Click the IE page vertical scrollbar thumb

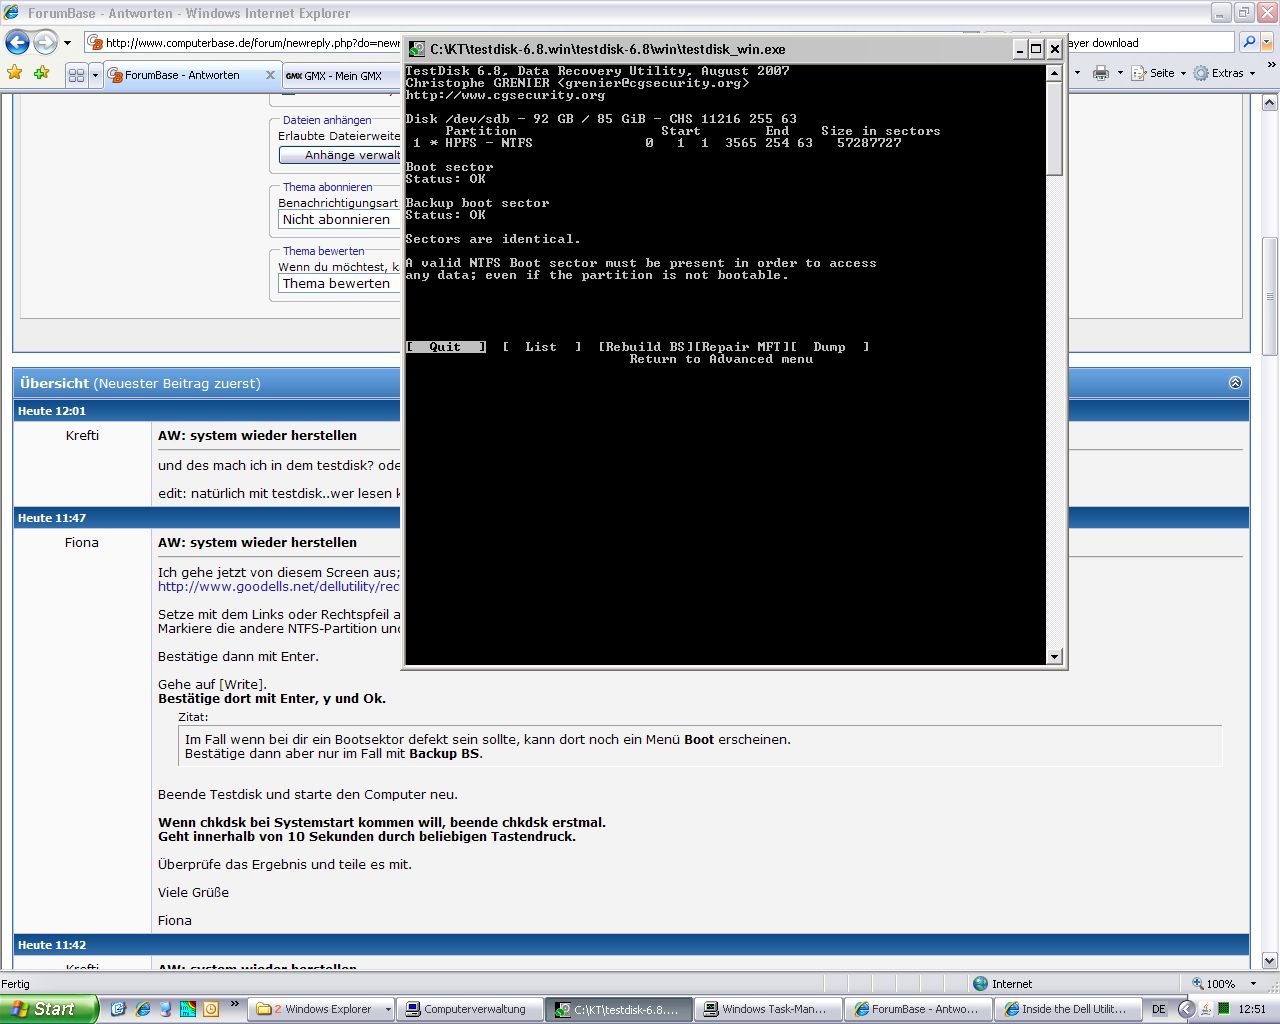pyautogui.click(x=1270, y=296)
